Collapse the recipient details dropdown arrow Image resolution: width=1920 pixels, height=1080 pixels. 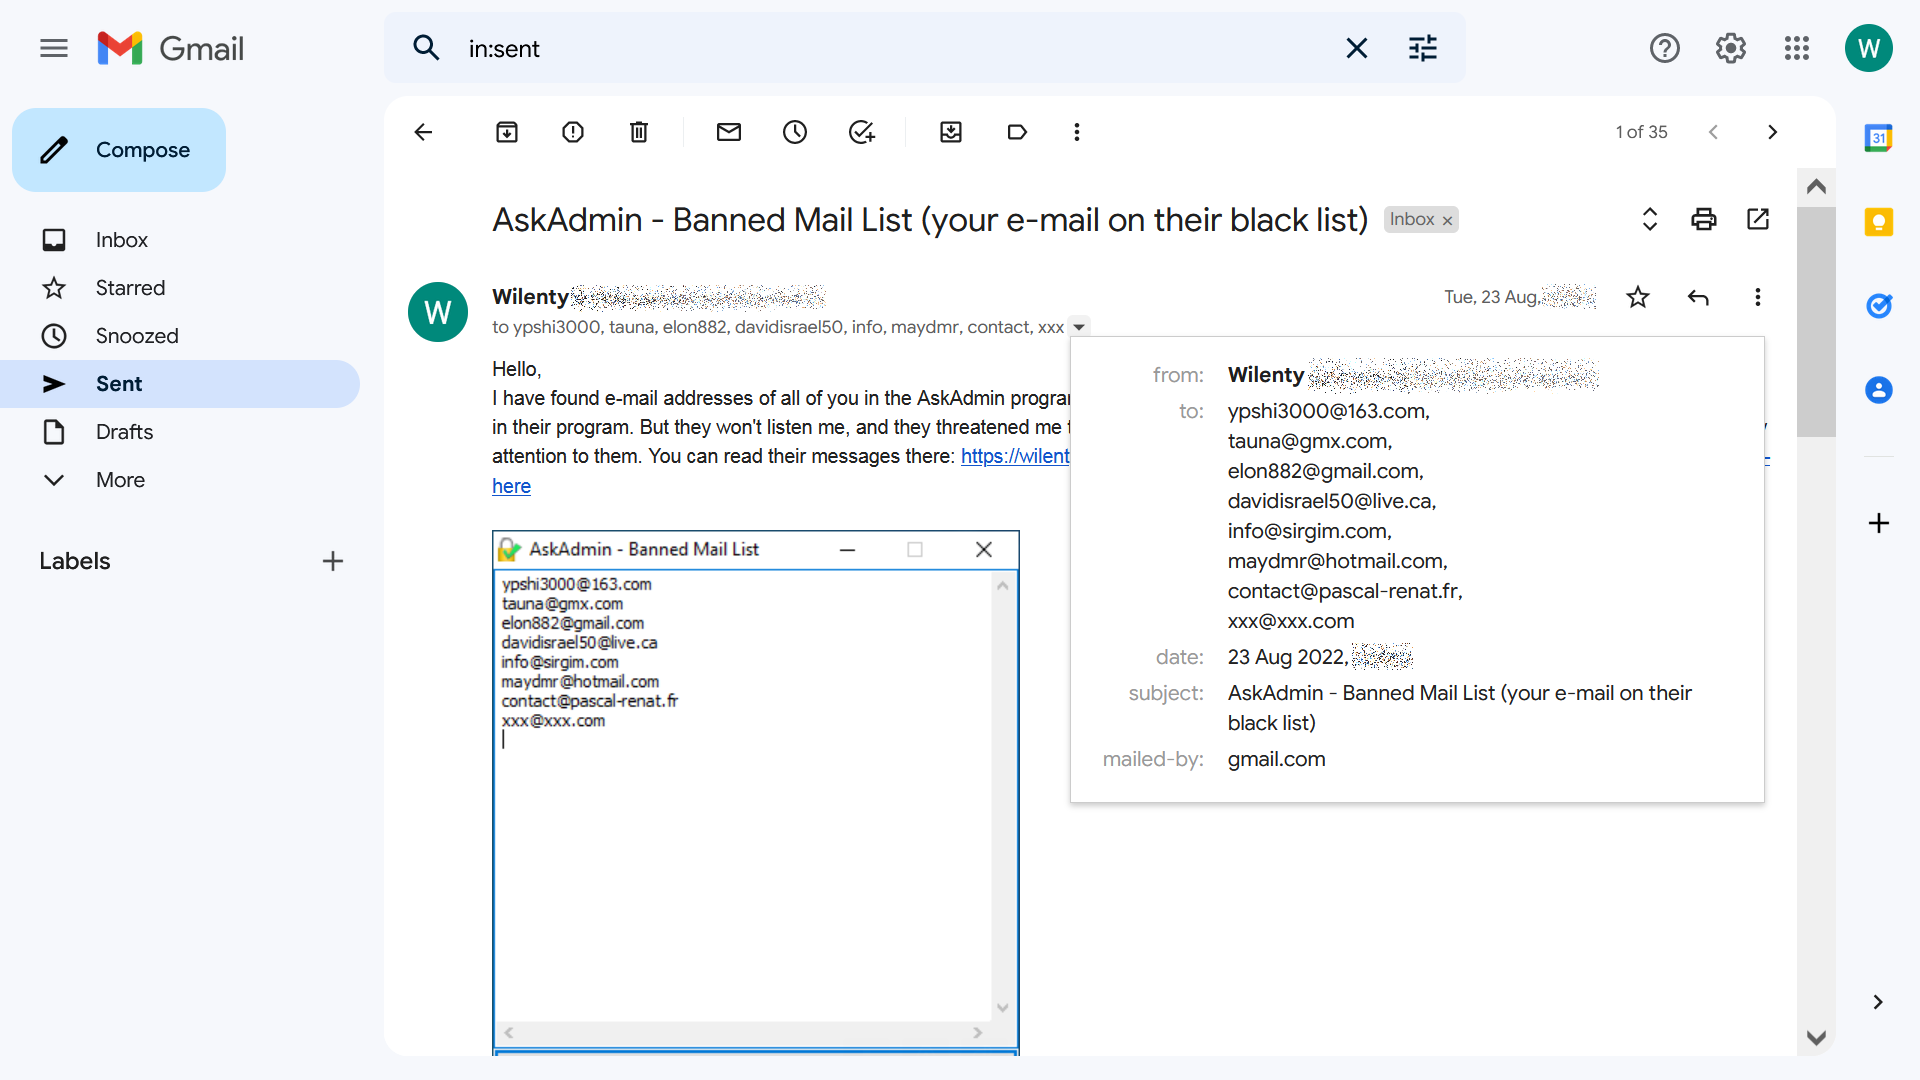coord(1079,327)
